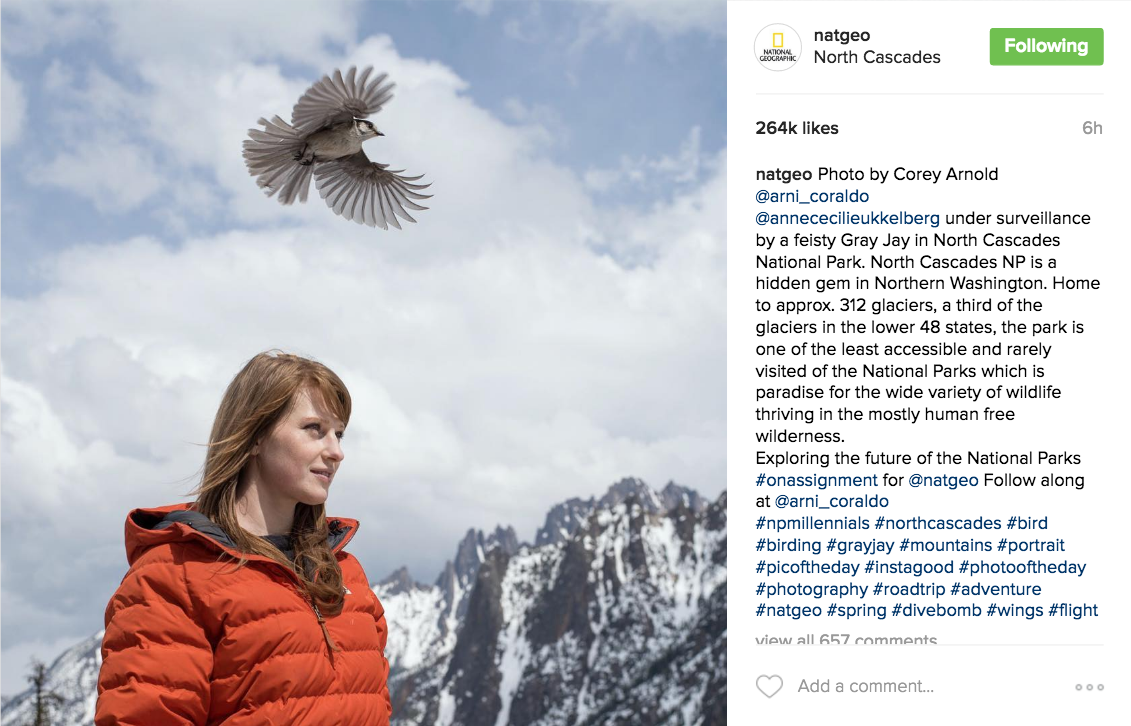Click natgeo username starting the caption

coord(784,174)
